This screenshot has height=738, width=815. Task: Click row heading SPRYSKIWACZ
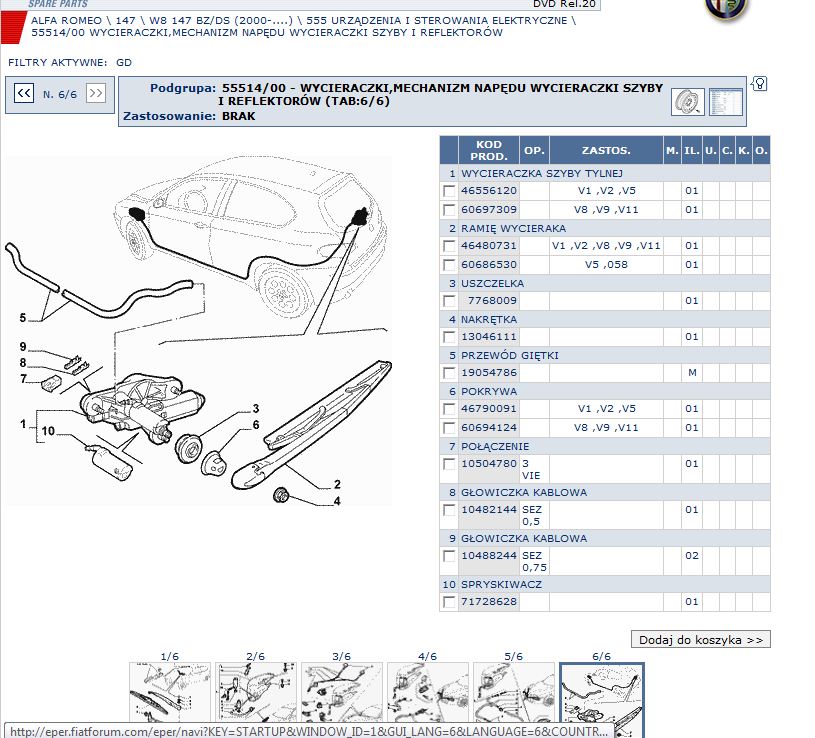click(x=501, y=585)
